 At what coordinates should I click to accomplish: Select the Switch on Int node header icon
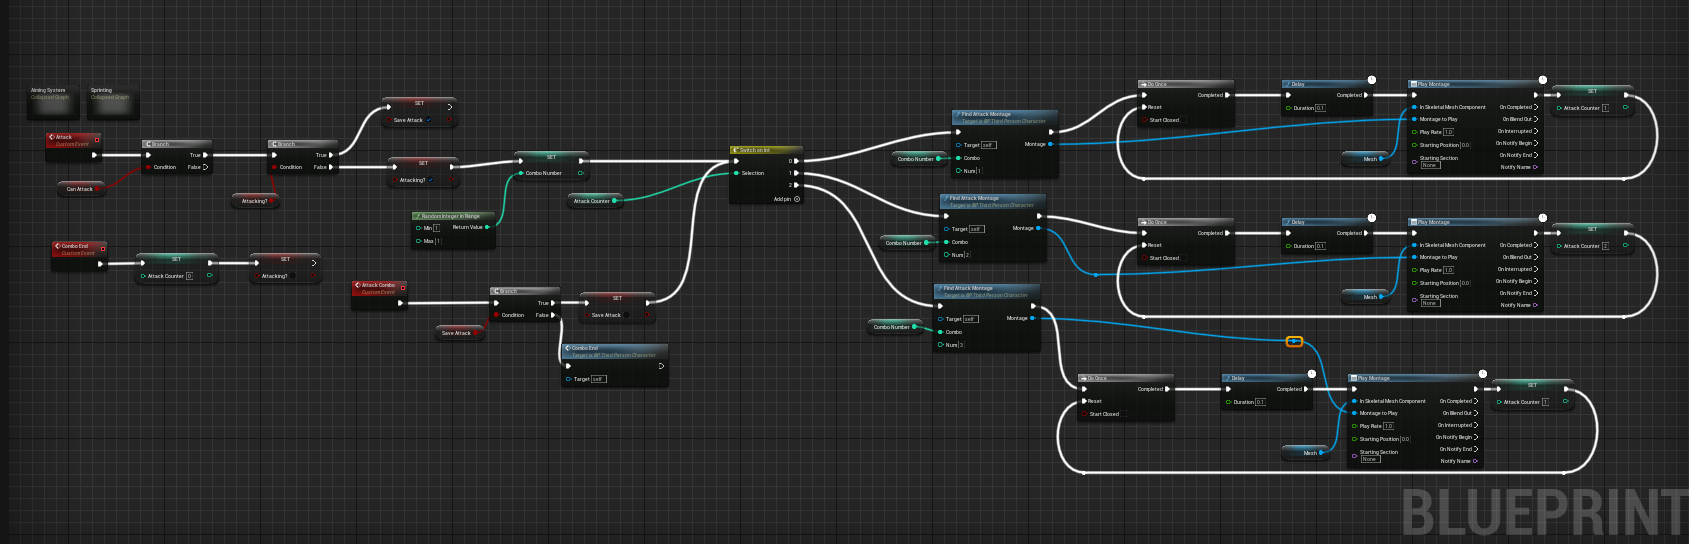tap(736, 150)
